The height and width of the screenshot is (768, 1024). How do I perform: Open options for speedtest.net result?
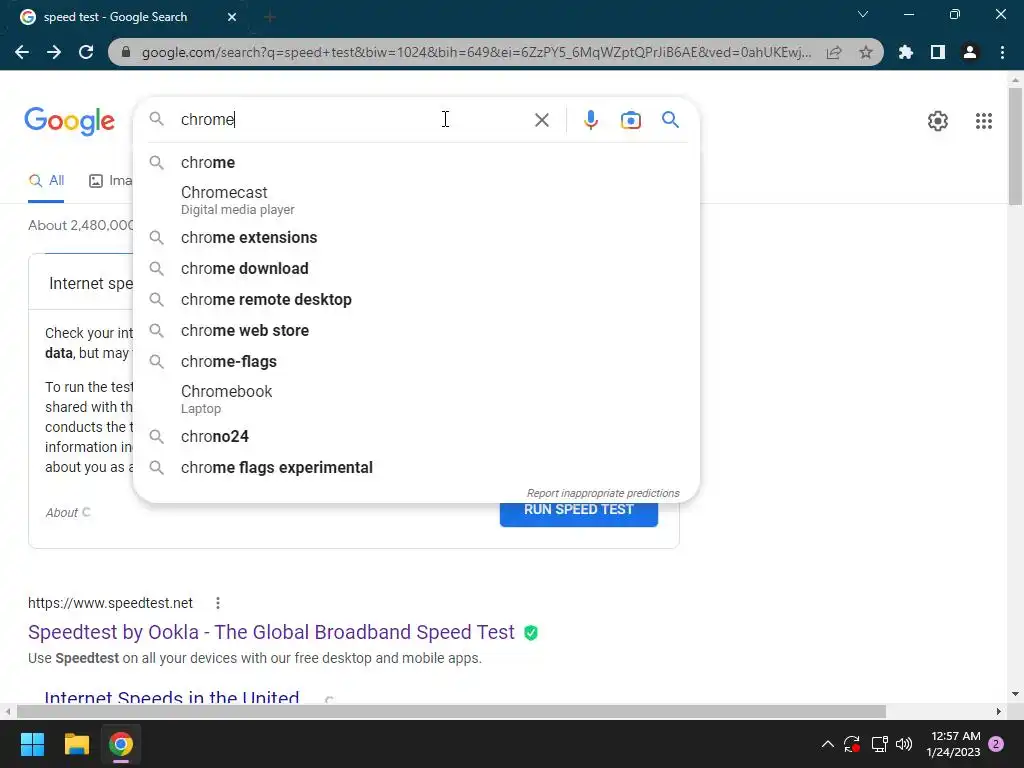point(218,603)
